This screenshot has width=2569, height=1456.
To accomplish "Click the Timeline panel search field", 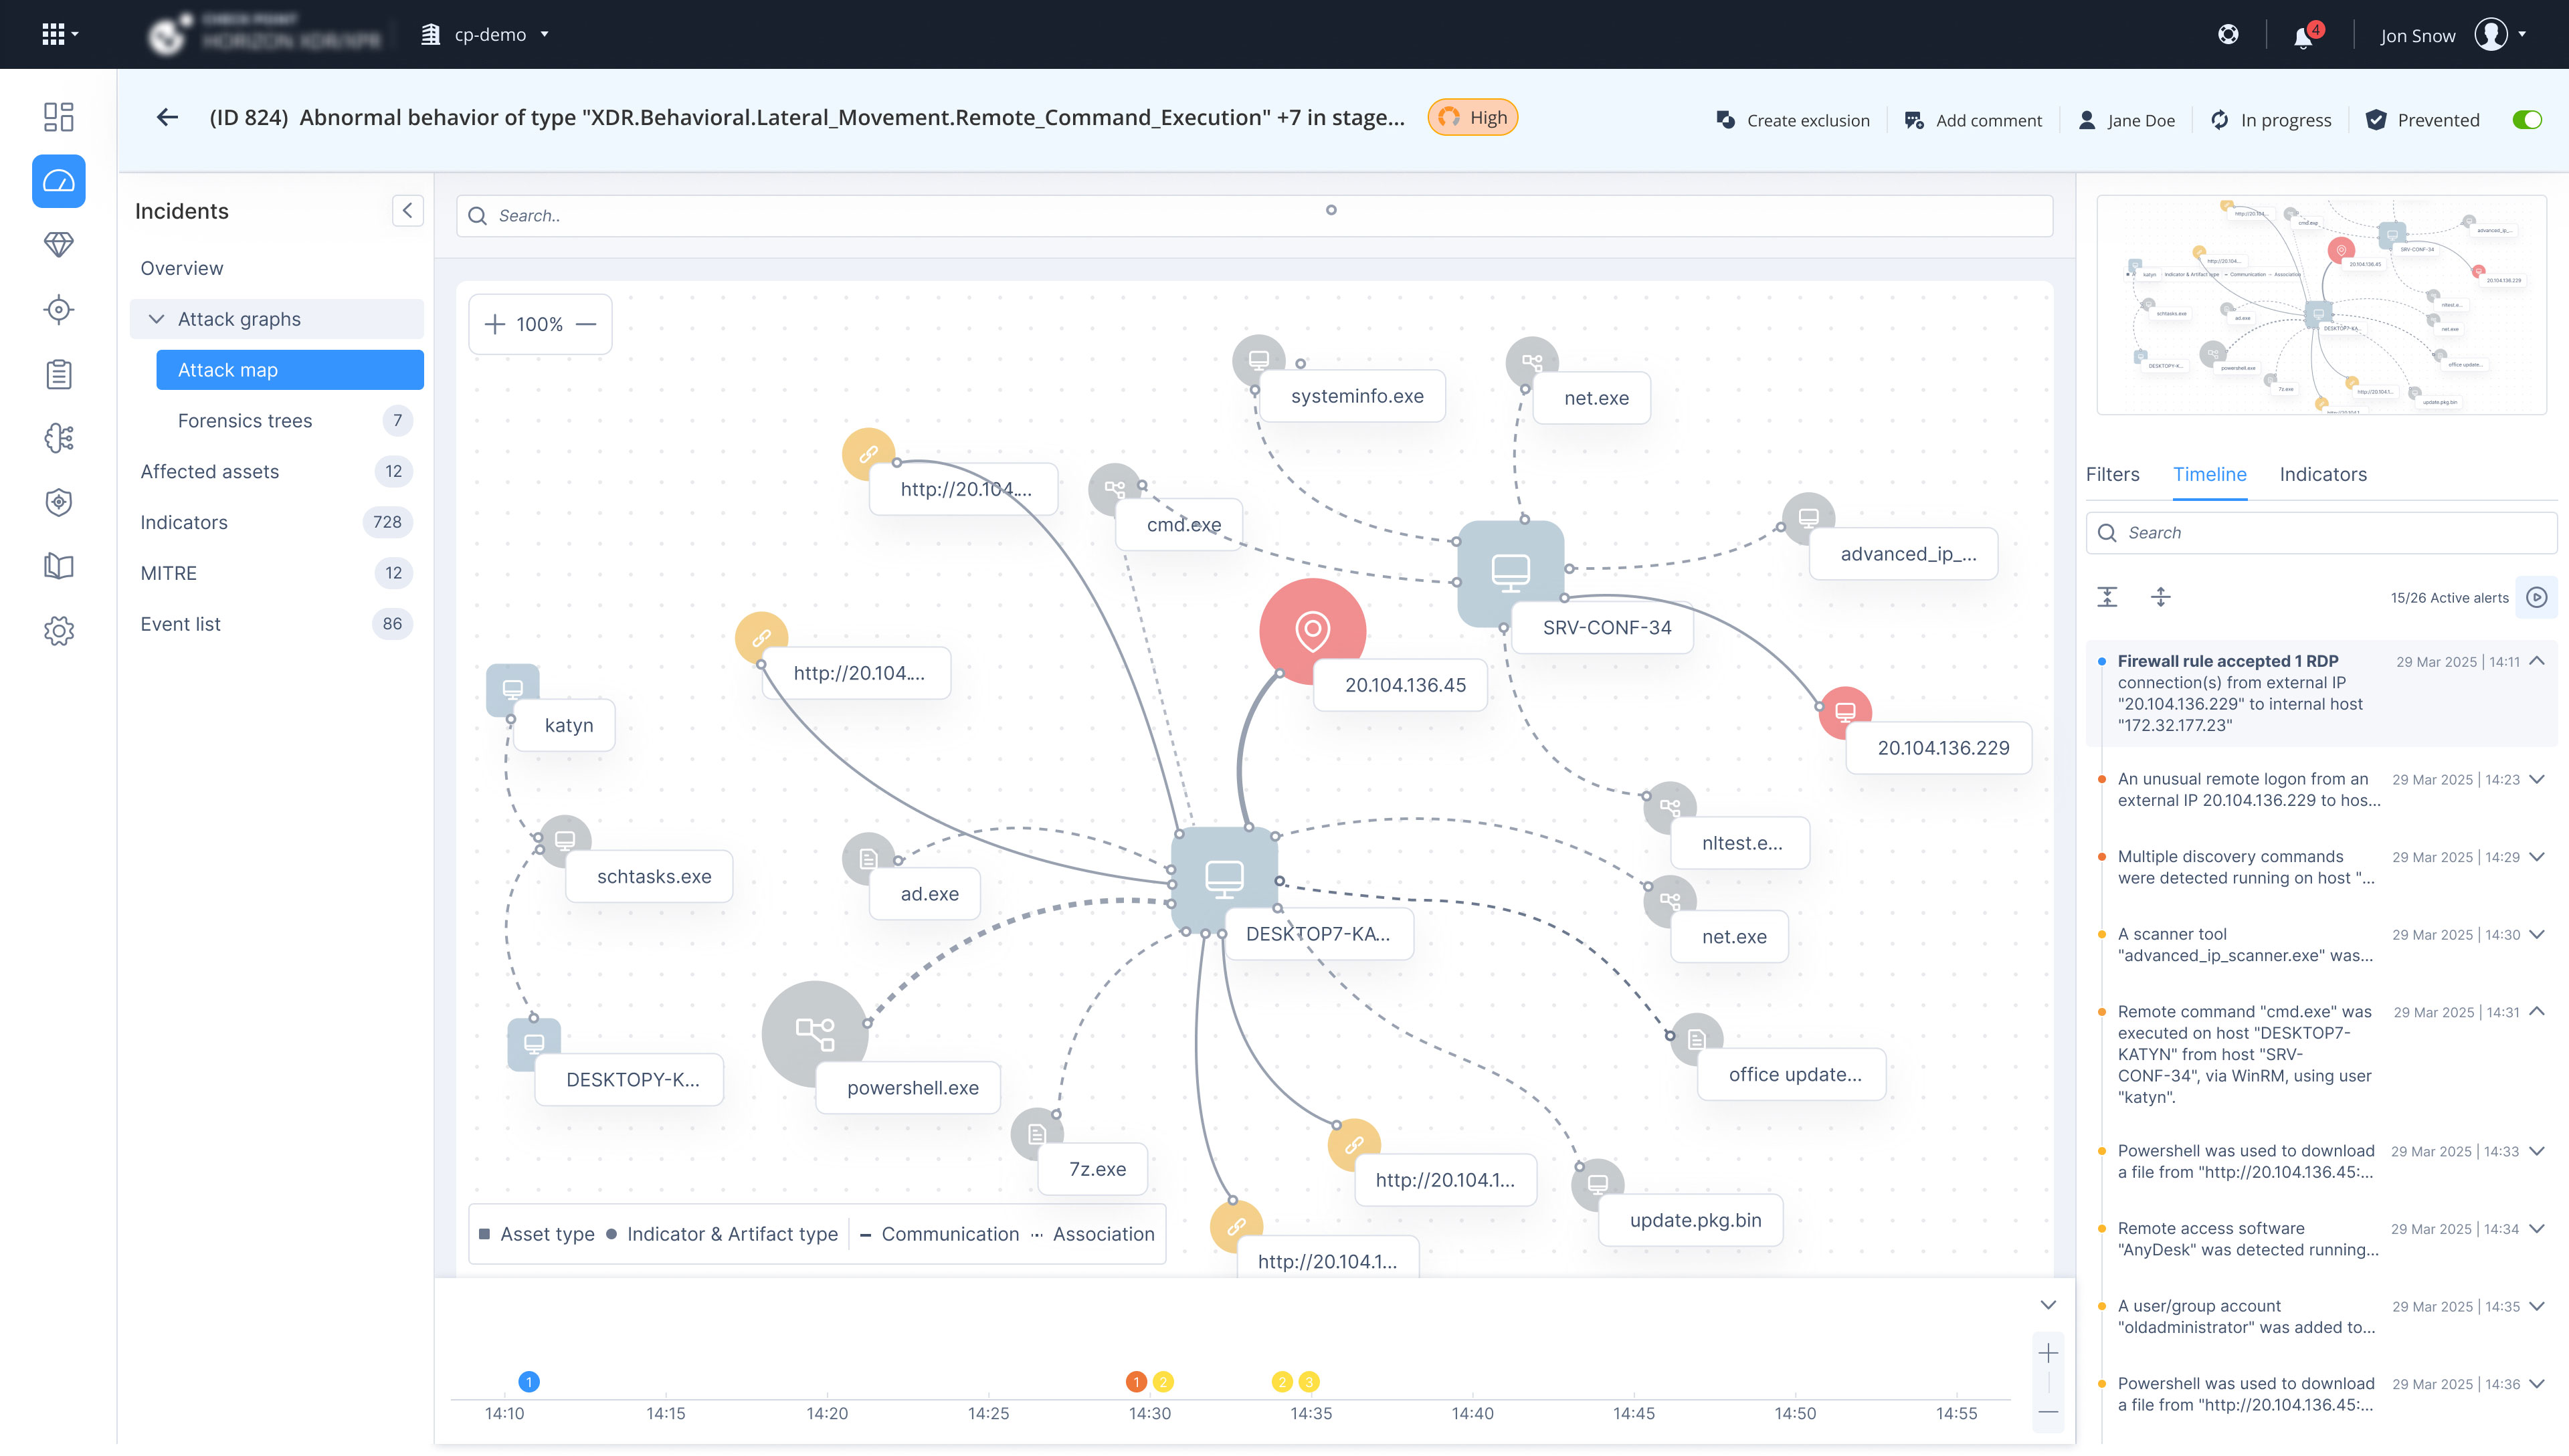I will tap(2321, 533).
